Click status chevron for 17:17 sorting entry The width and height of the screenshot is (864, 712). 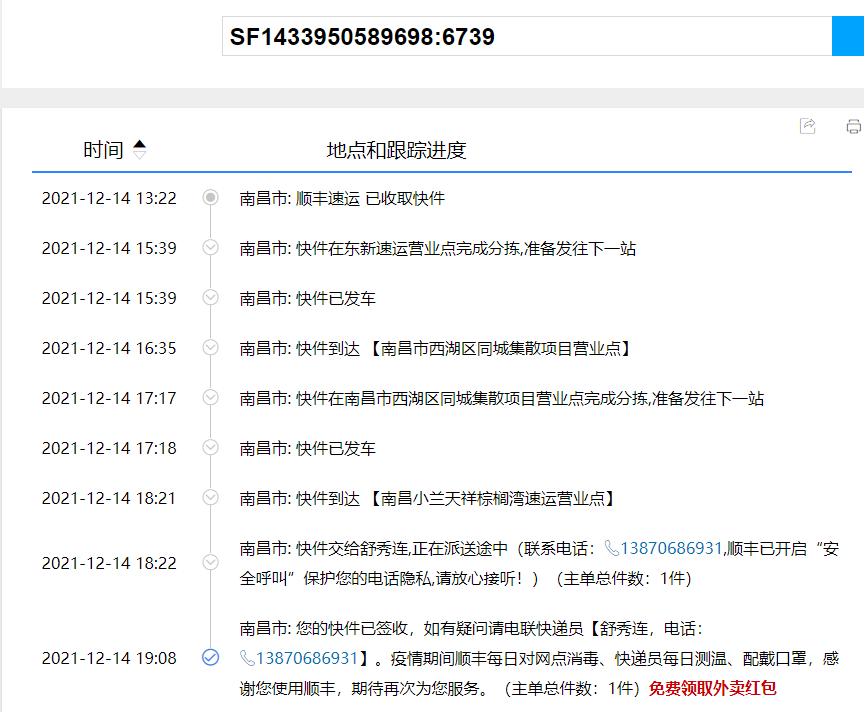[x=210, y=397]
